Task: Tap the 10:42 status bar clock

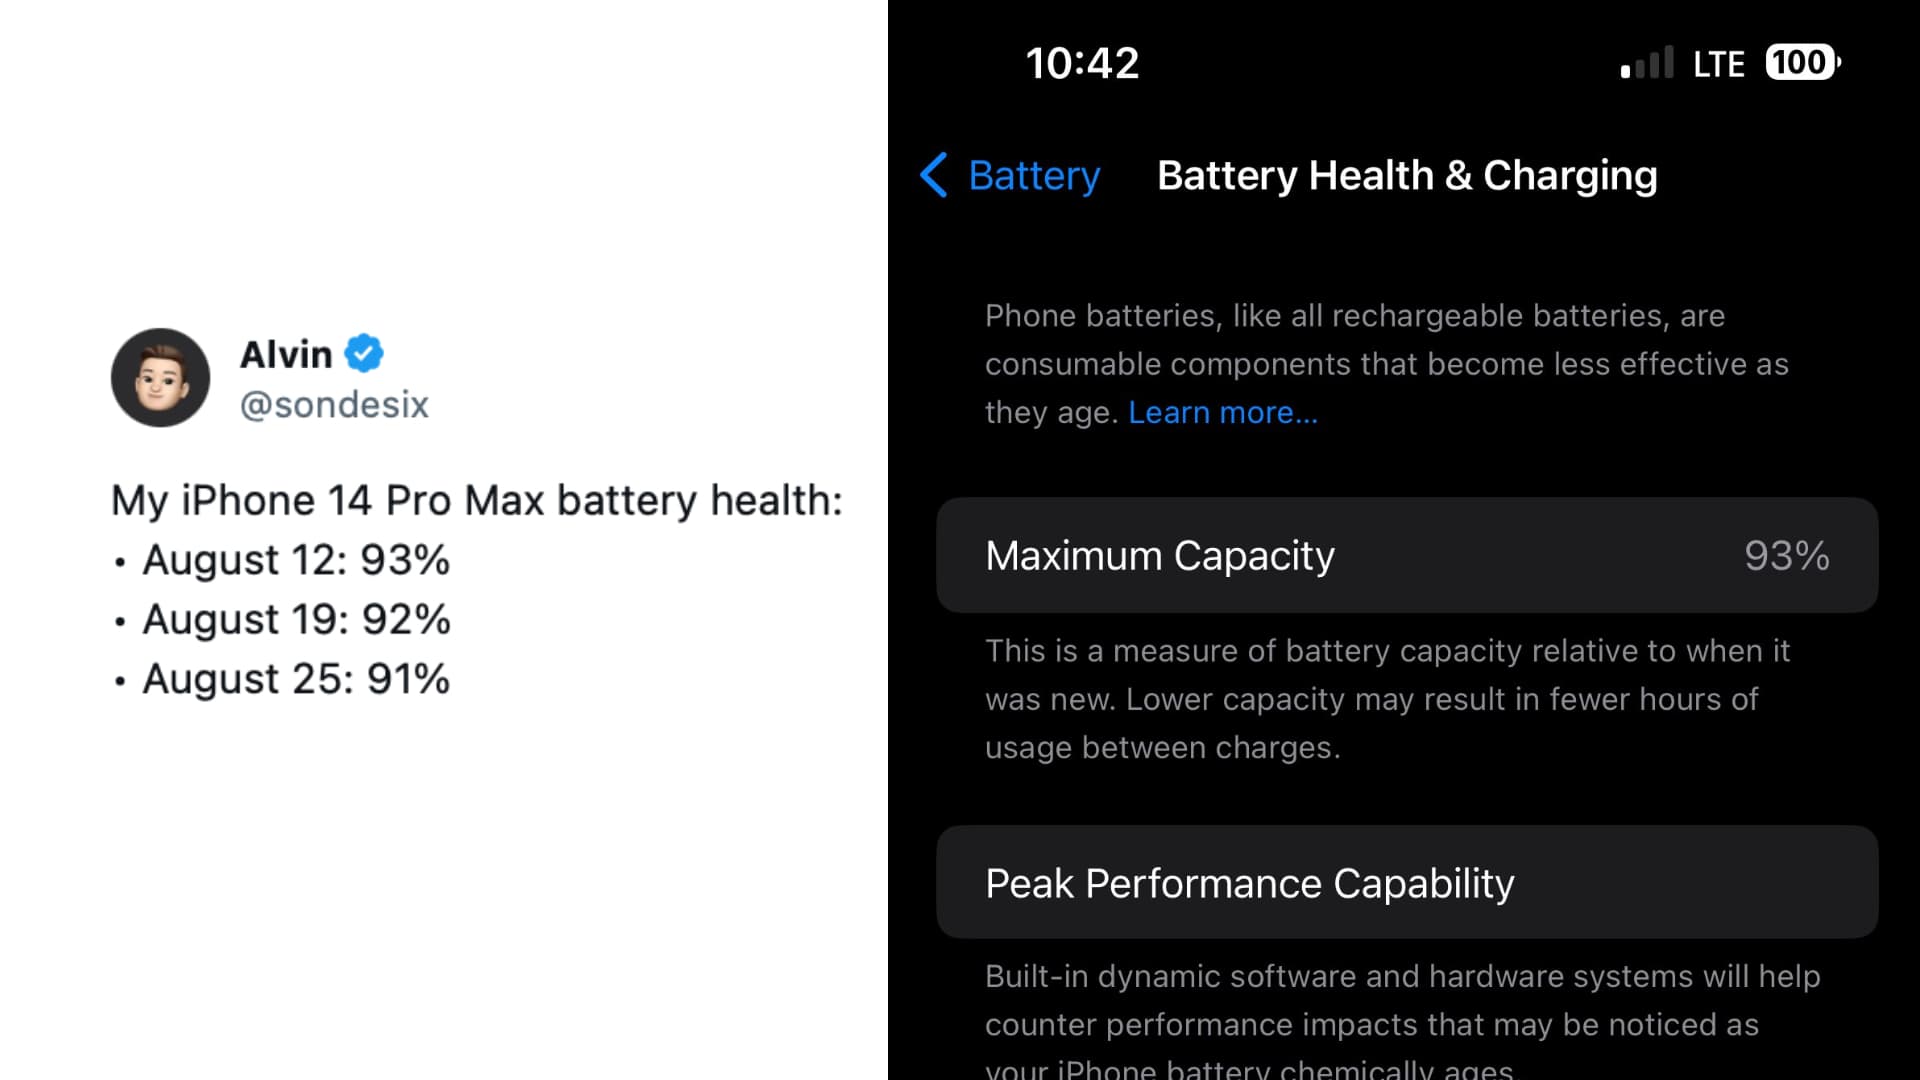Action: tap(1082, 63)
